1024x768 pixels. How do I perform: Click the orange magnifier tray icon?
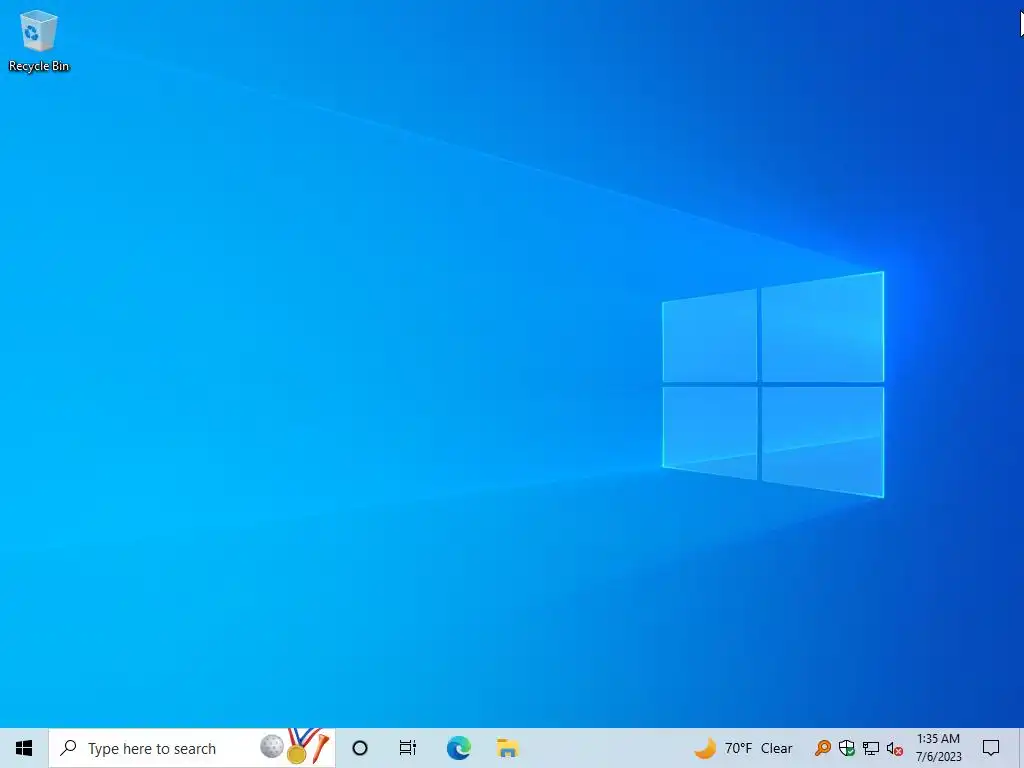tap(822, 748)
